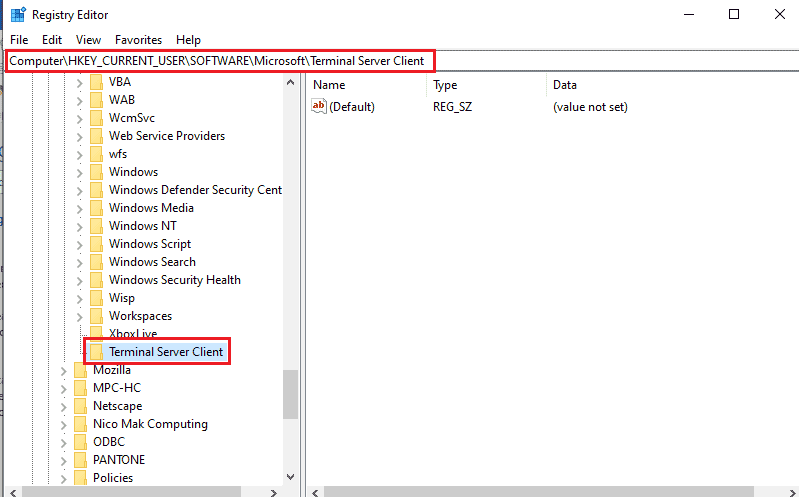The image size is (799, 497).
Task: Click the WAB folder icon
Action: (96, 99)
